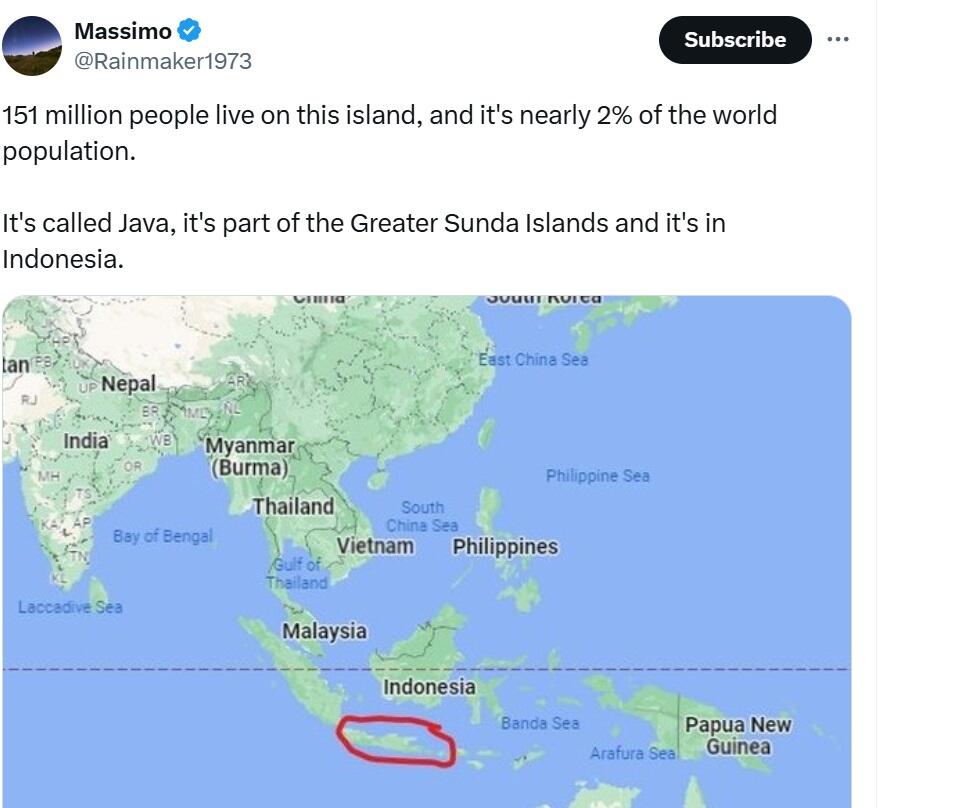Click the Papua New Guinea map label

737,735
